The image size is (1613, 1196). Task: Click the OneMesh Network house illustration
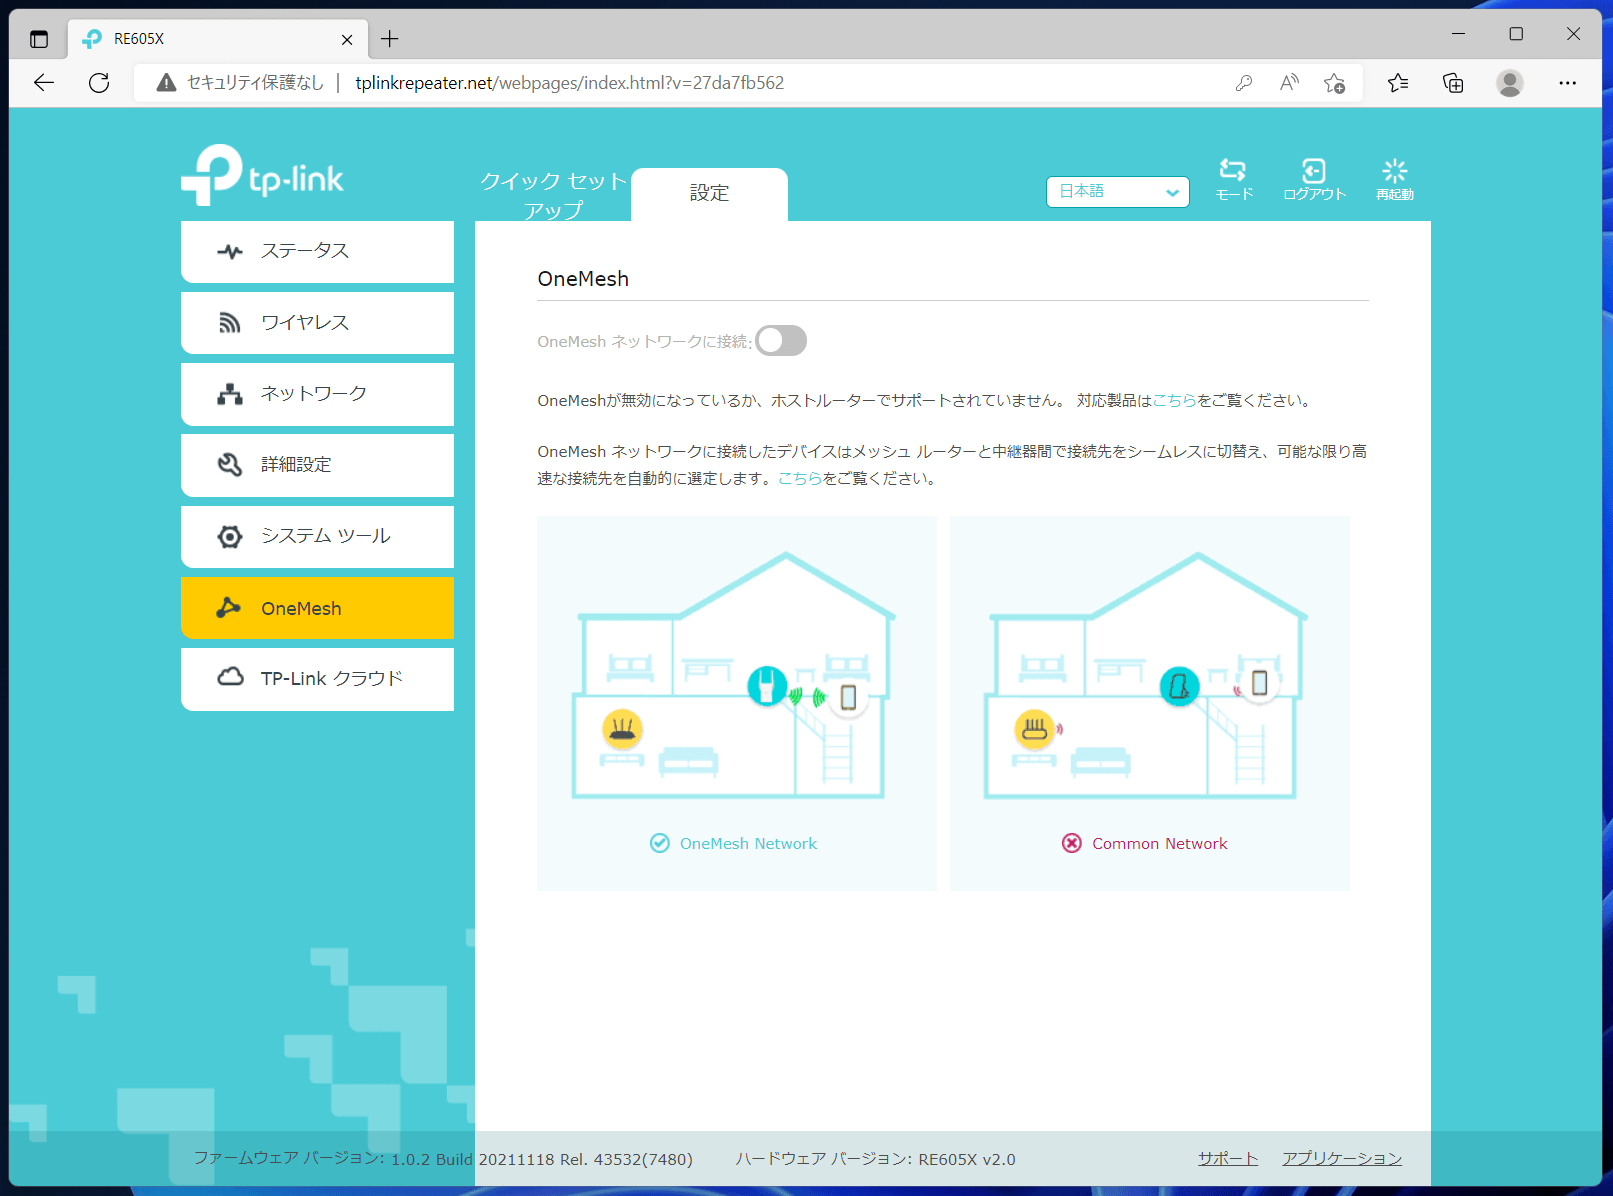tap(735, 676)
